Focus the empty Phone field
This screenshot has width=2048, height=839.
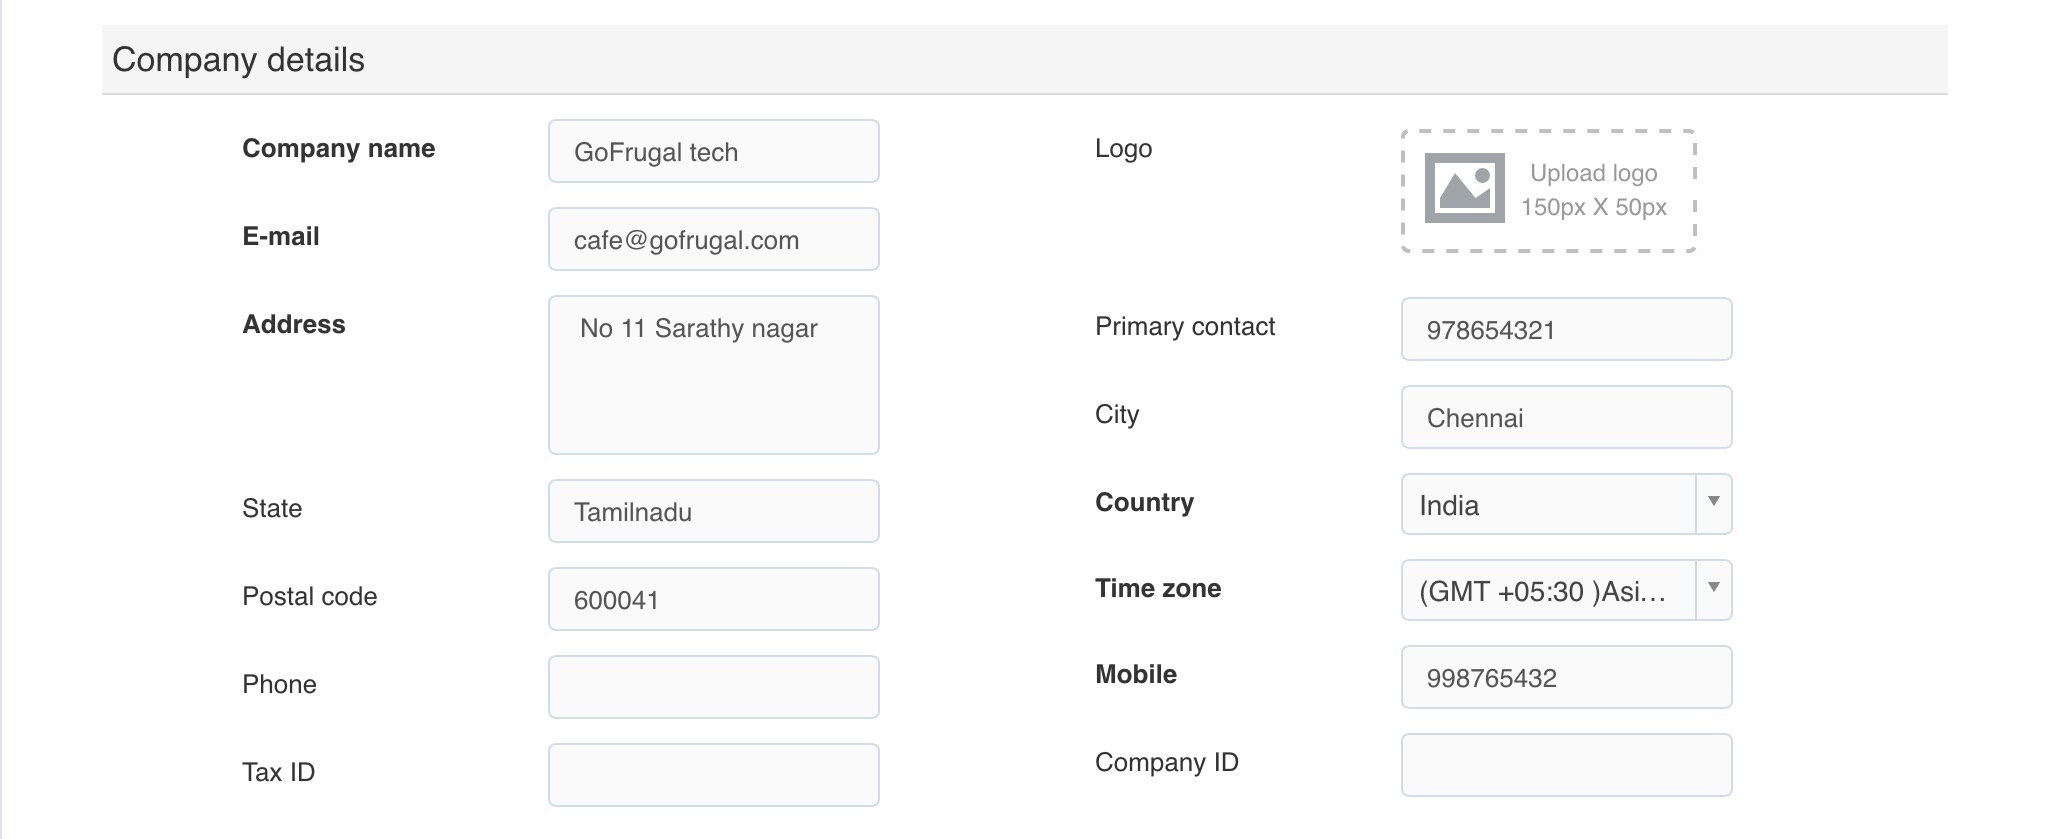pyautogui.click(x=713, y=687)
